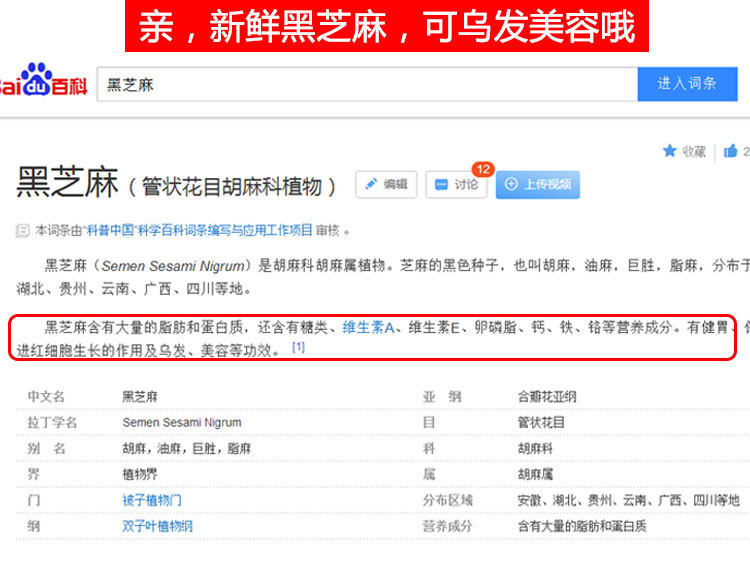Click the 管状花目 value in info table
Image resolution: width=750 pixels, height=567 pixels.
pos(541,422)
